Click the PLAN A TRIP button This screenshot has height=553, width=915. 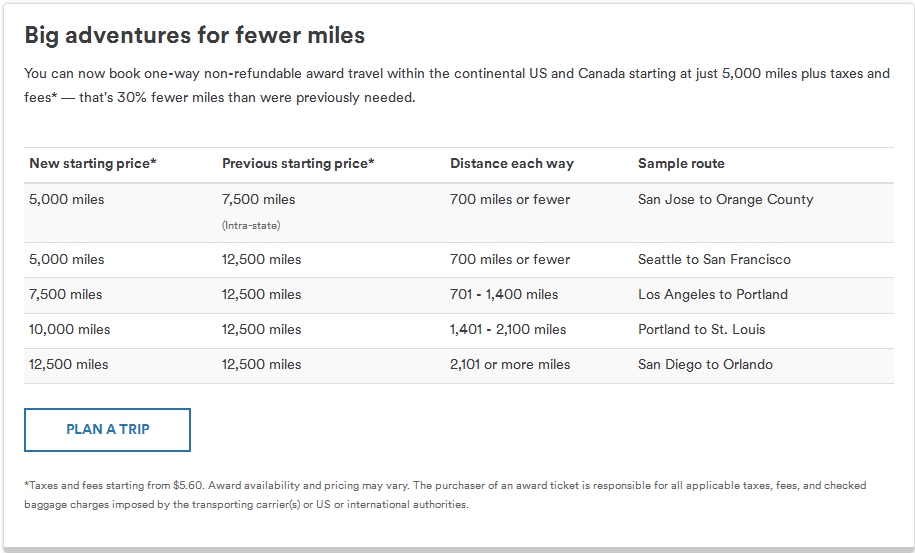107,430
